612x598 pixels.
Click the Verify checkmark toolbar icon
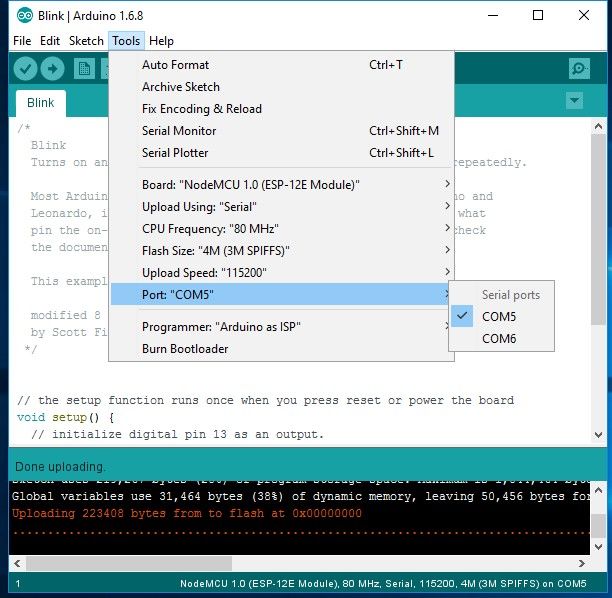25,69
